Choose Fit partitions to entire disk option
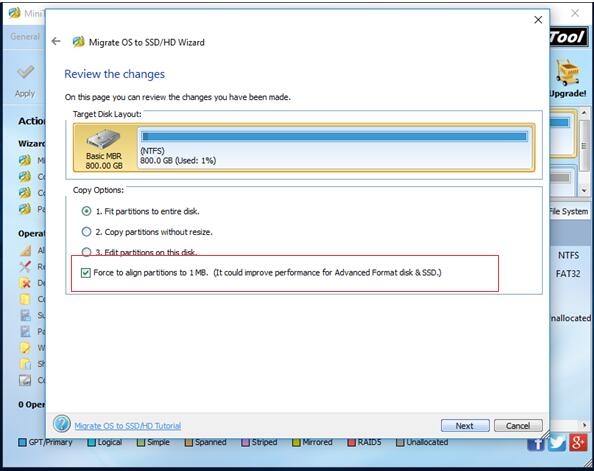The width and height of the screenshot is (594, 471). click(86, 211)
